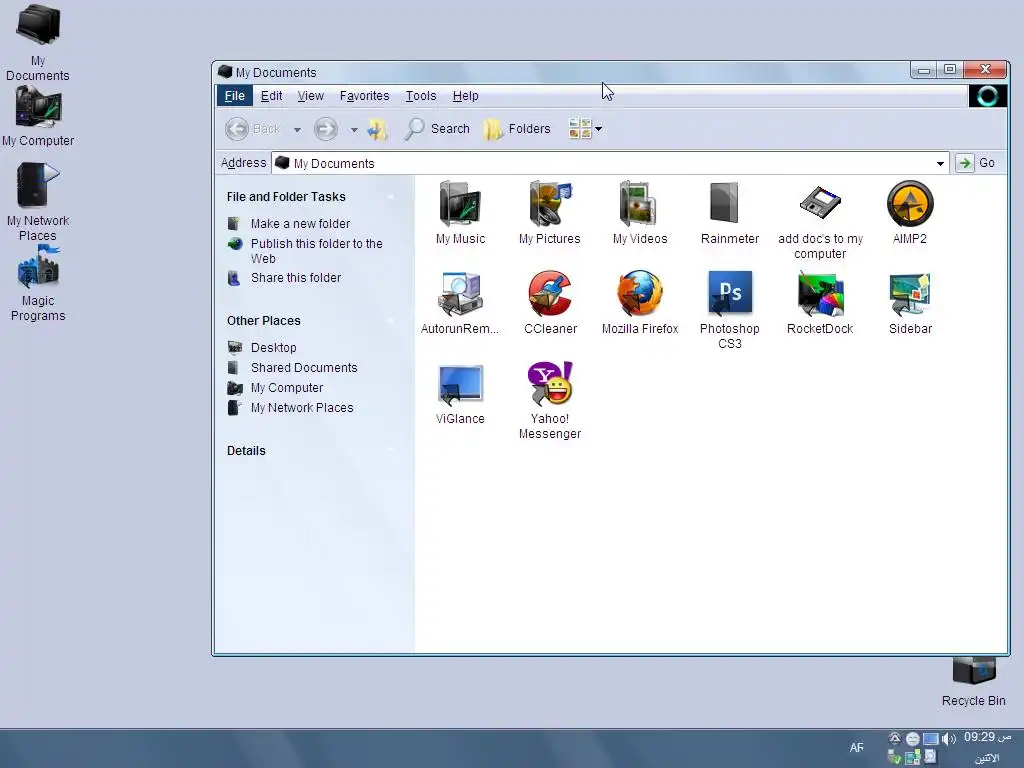Viewport: 1024px width, 768px height.
Task: Click the window throbber logo icon
Action: (987, 96)
